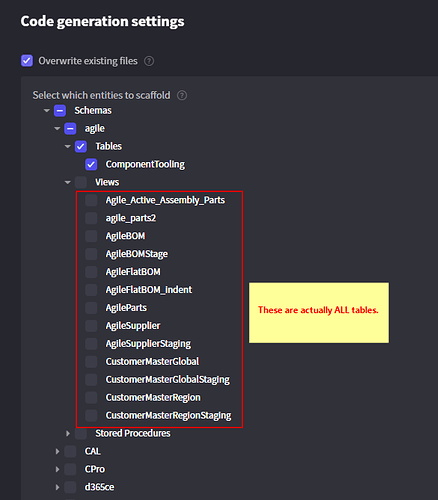Expand the d365ce schema arrow
Screen dimensions: 438x500
tap(57, 487)
